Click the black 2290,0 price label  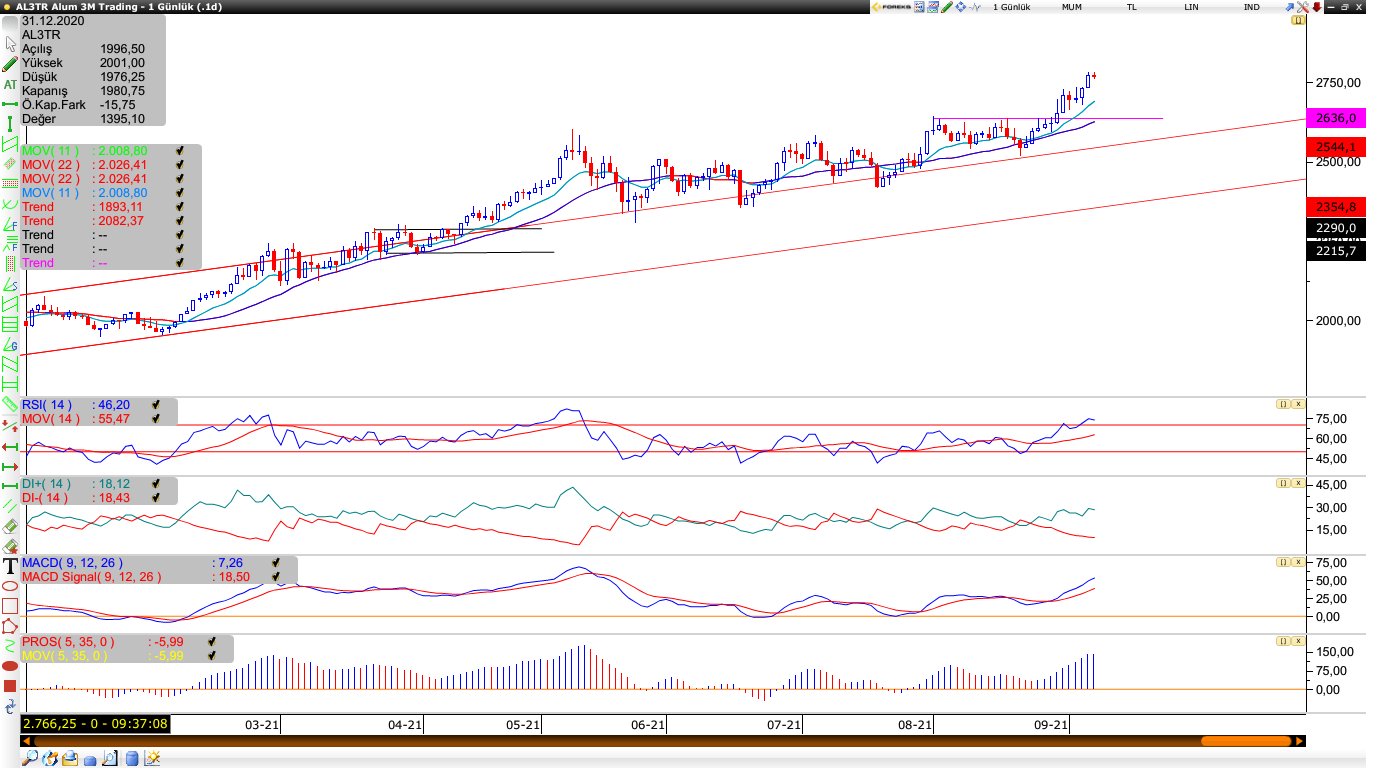point(1337,228)
